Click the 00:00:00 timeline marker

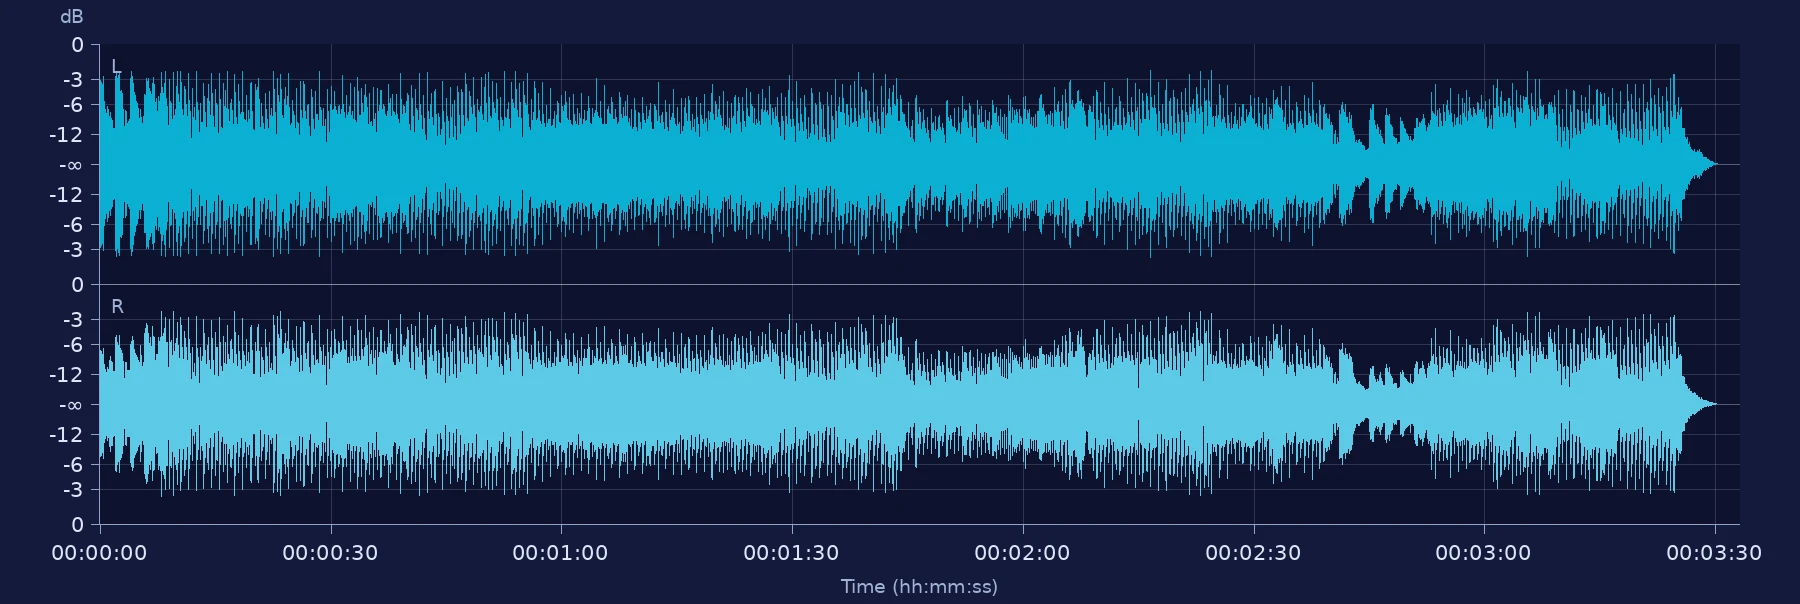[99, 553]
